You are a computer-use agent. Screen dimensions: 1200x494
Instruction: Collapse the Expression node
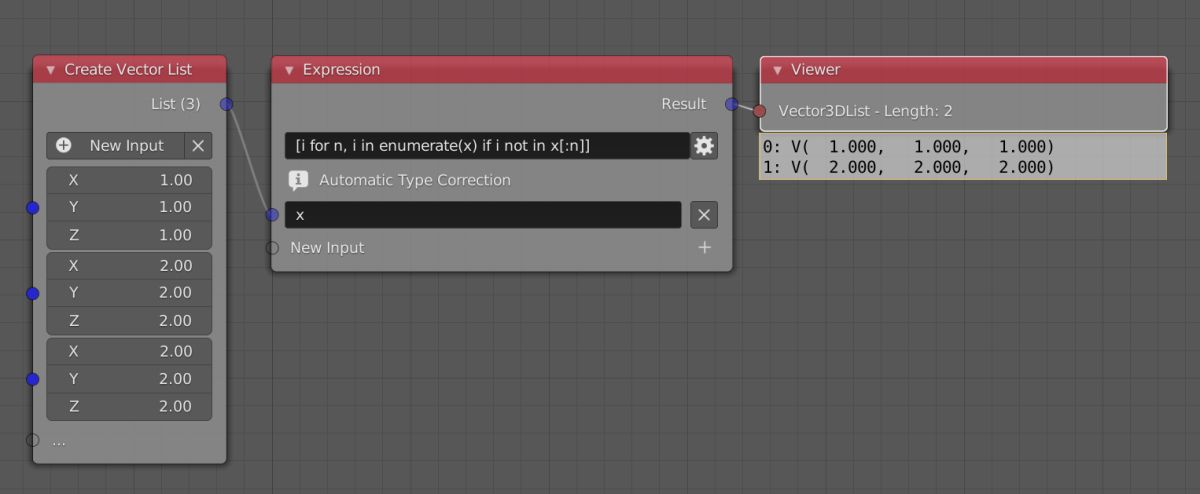[289, 70]
